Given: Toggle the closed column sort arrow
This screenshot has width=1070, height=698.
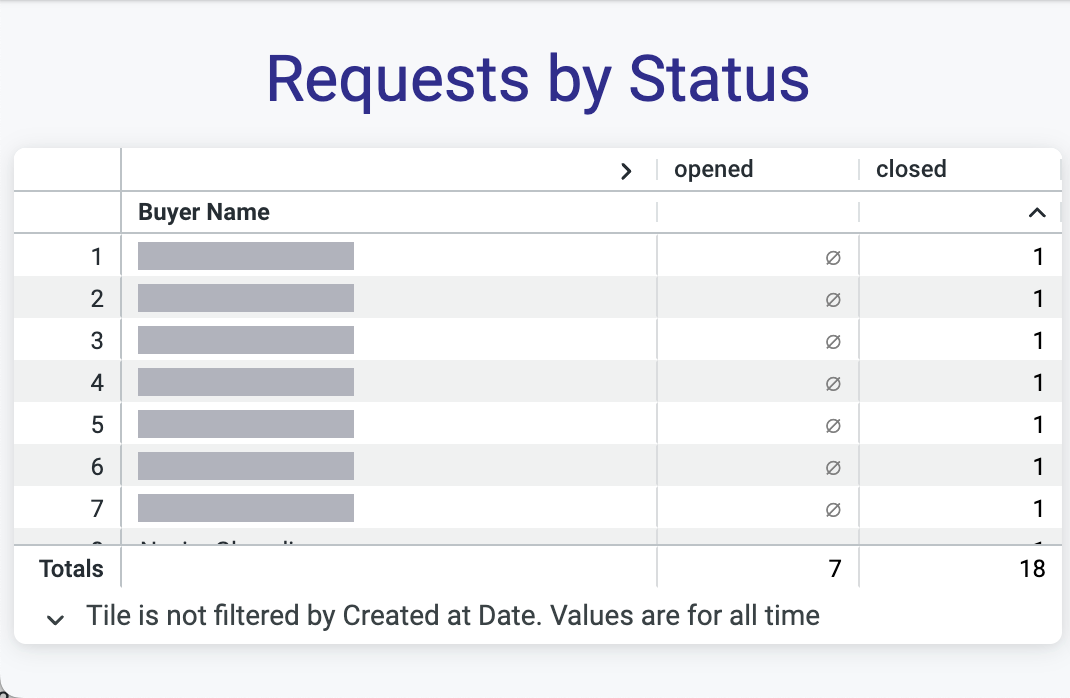Looking at the screenshot, I should (1037, 212).
